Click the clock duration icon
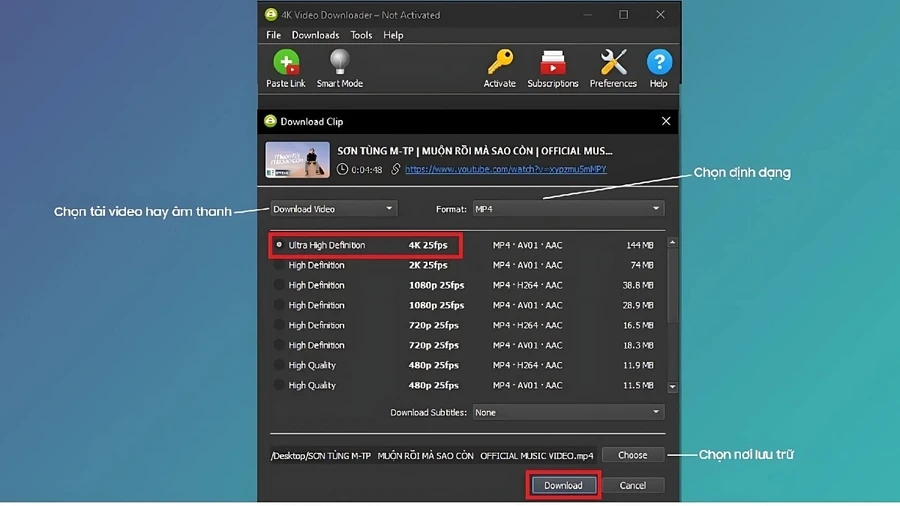900x506 pixels. click(342, 169)
